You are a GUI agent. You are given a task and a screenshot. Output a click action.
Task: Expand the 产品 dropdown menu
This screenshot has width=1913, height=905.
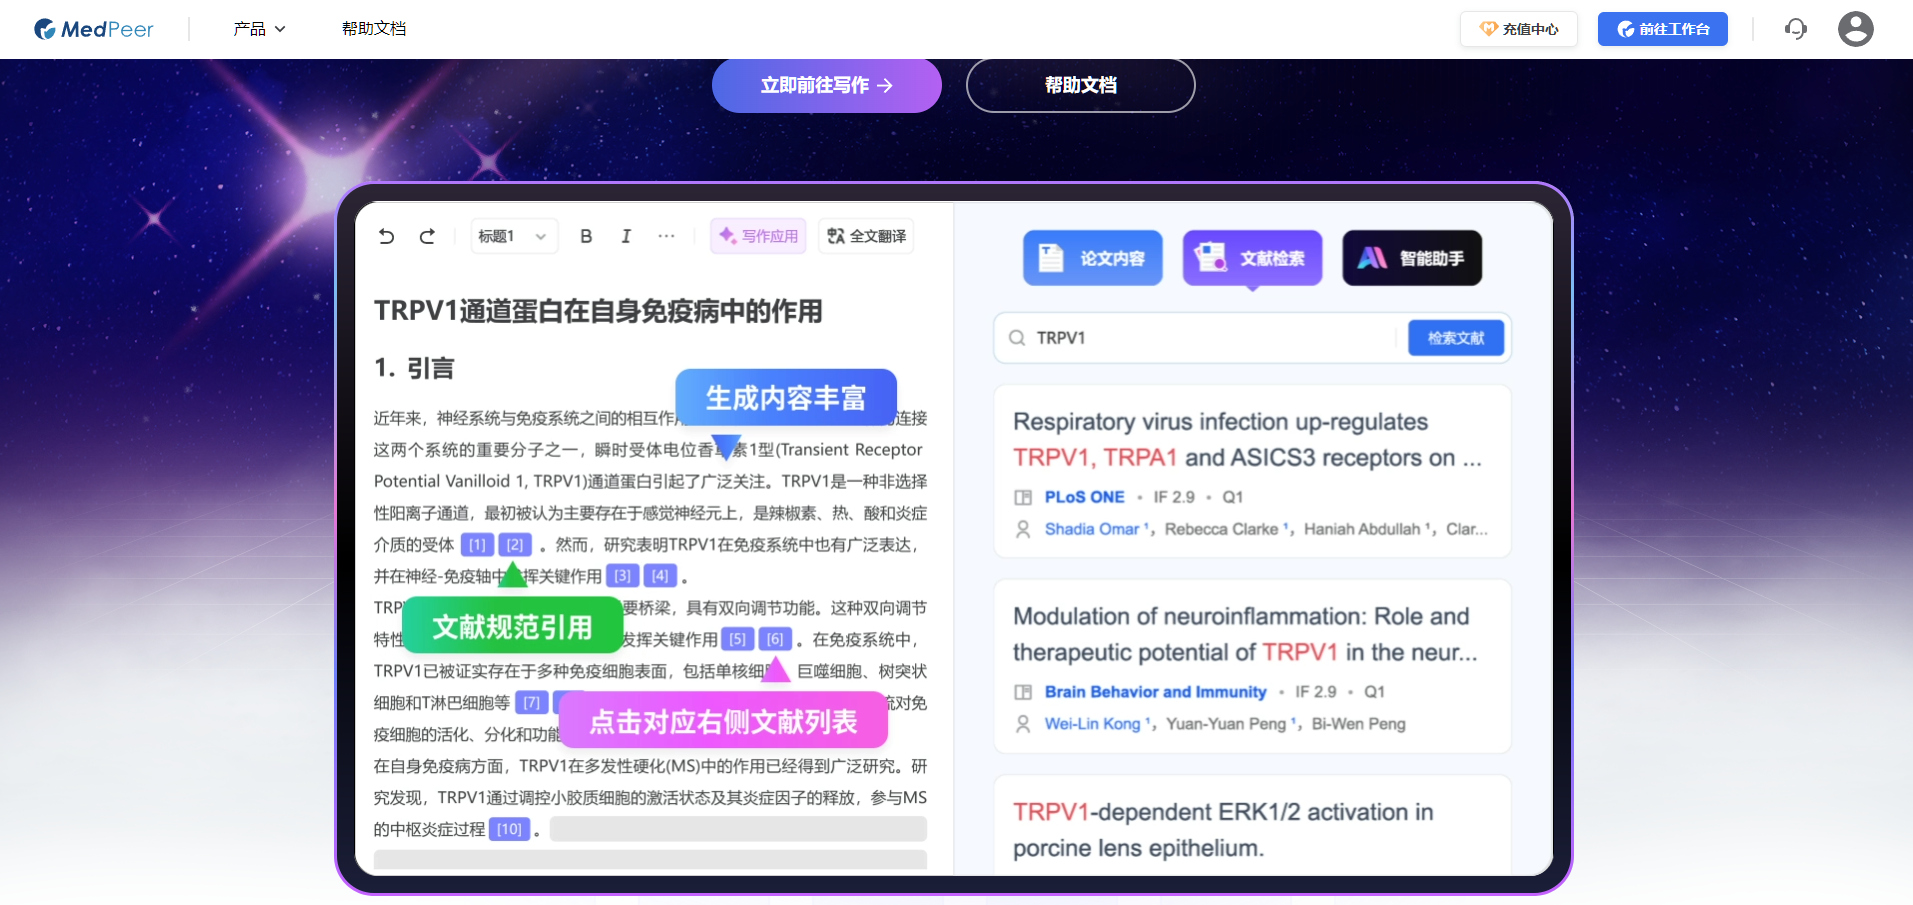[259, 29]
